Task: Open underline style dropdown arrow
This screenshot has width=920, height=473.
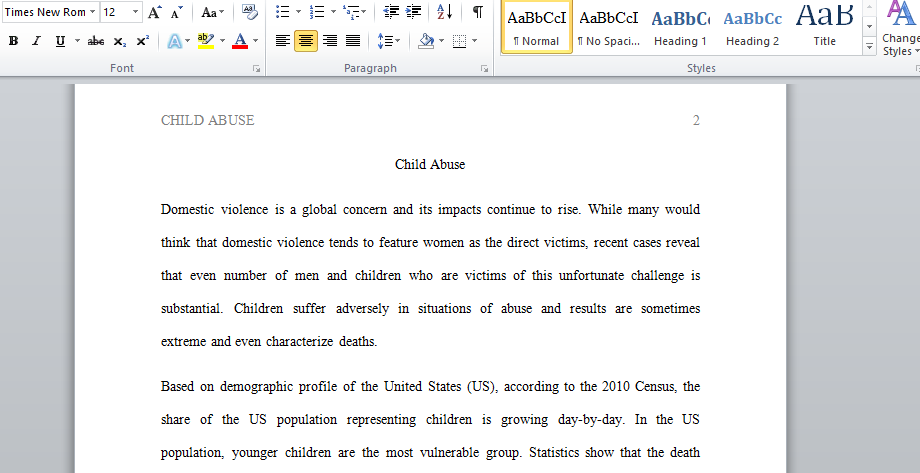Action: 77,41
